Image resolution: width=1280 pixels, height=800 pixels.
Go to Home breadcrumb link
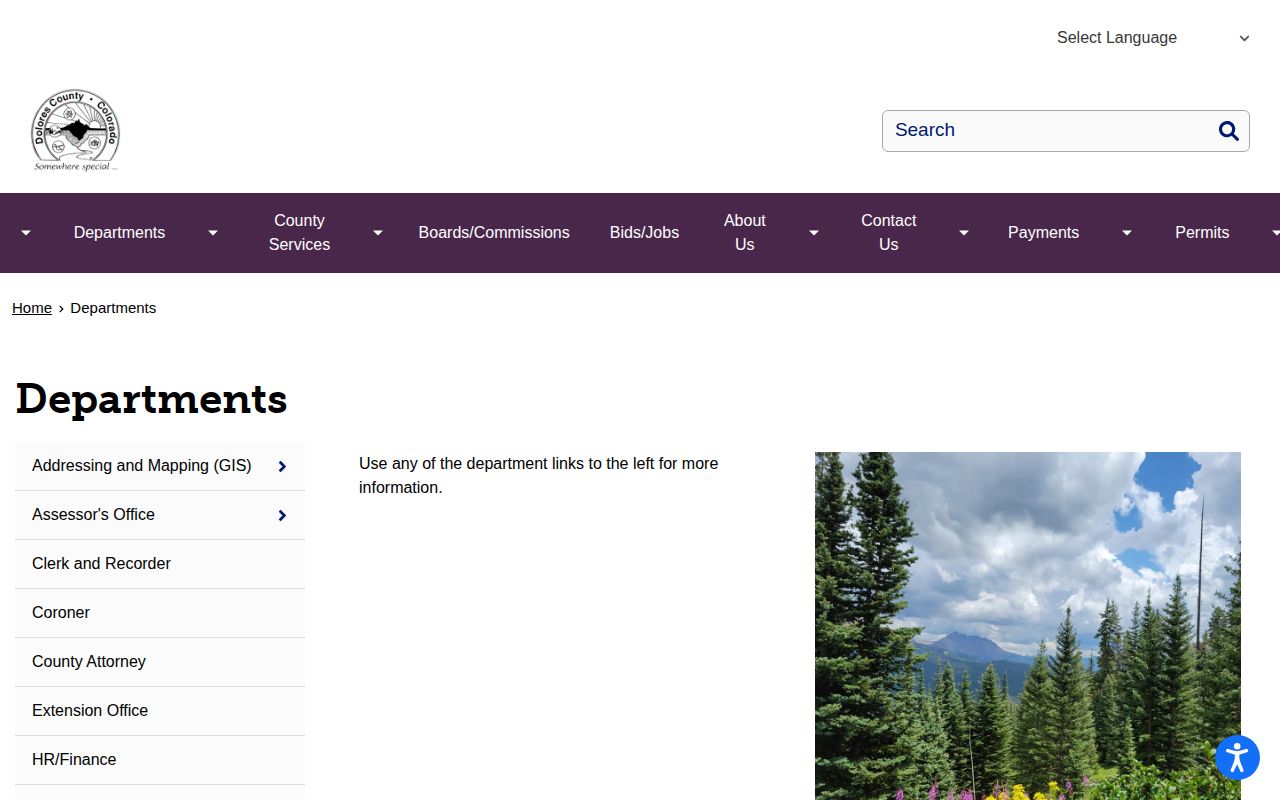pyautogui.click(x=32, y=308)
